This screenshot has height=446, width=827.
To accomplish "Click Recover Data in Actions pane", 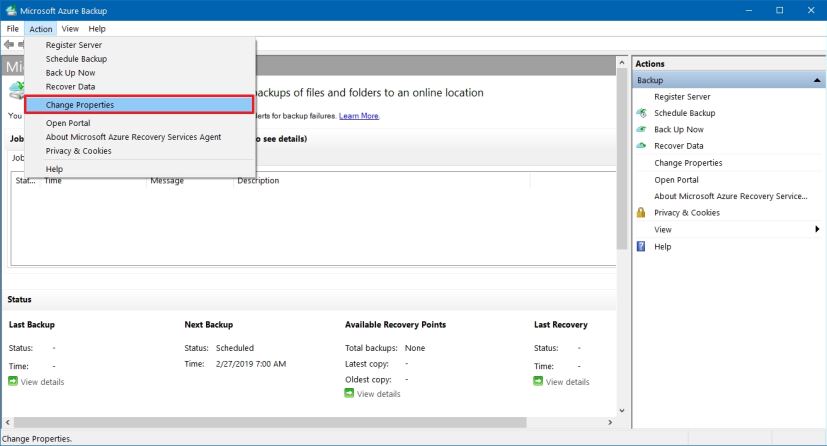I will click(679, 146).
